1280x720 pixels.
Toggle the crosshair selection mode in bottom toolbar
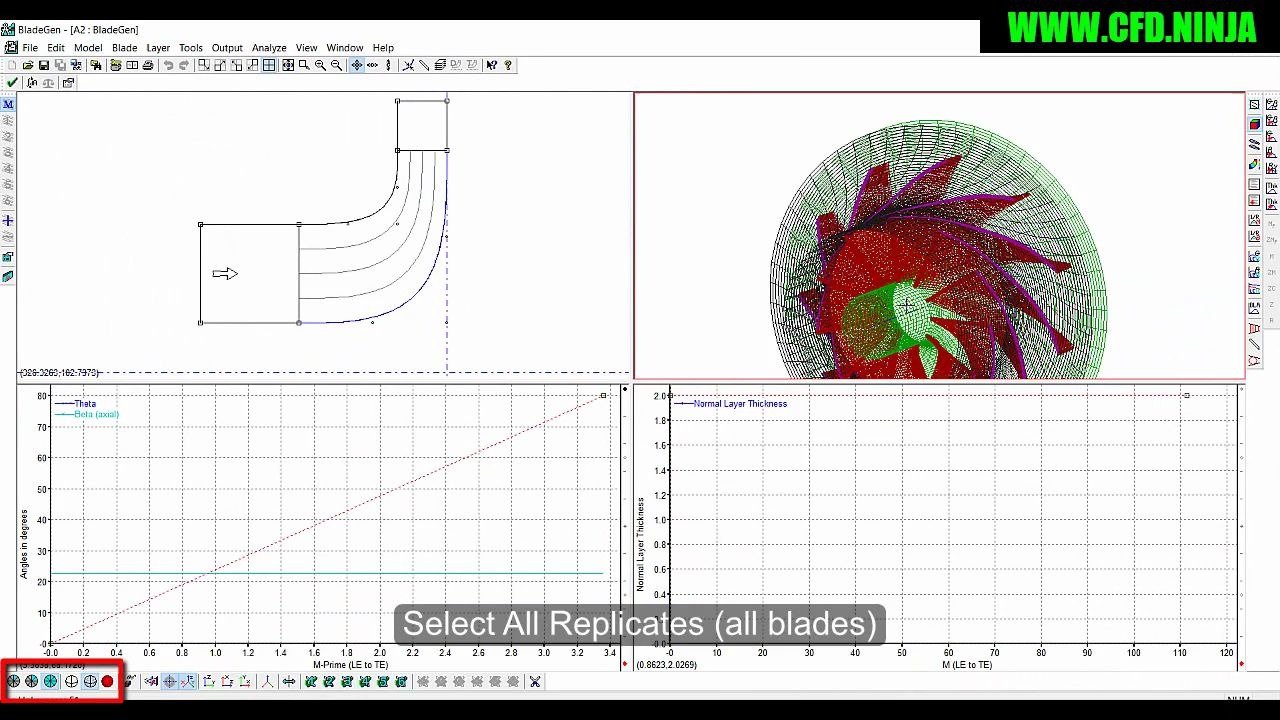point(169,681)
